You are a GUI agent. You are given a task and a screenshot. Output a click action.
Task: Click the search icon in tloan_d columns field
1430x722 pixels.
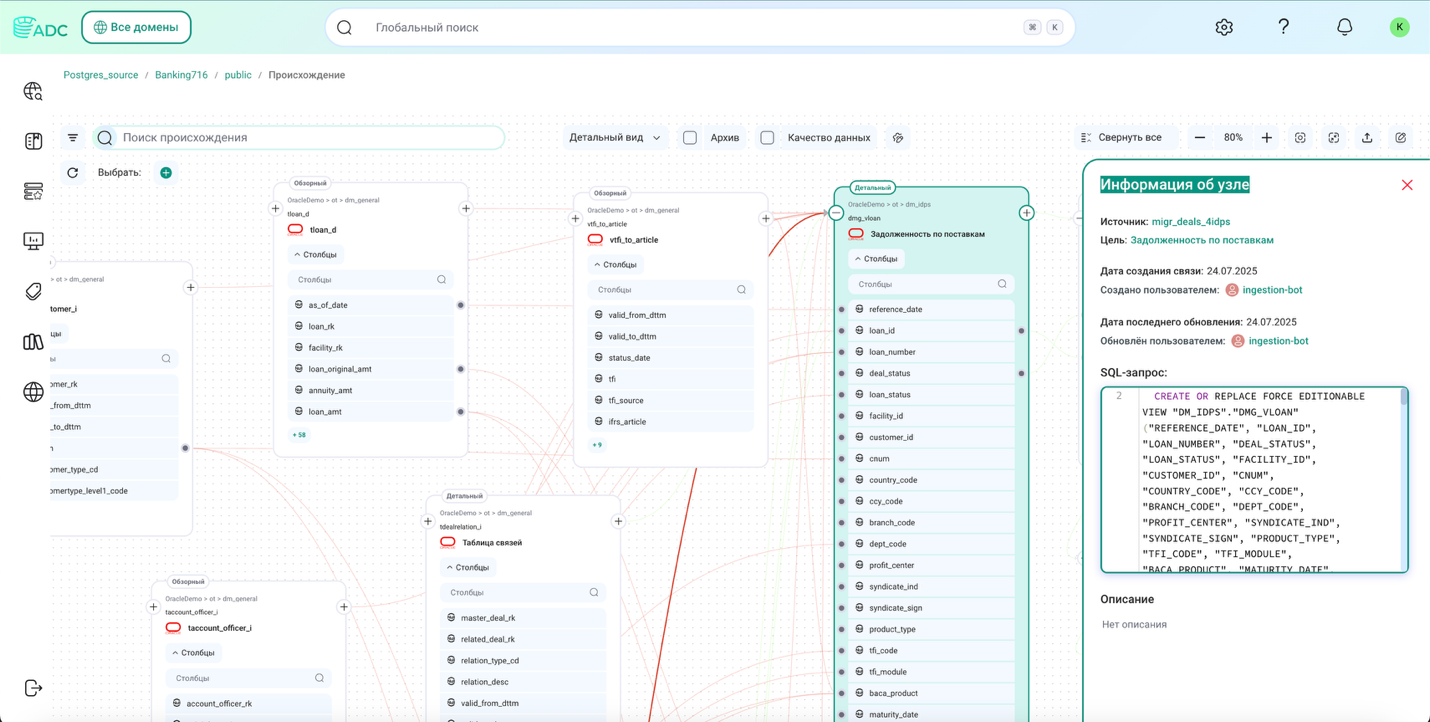442,280
